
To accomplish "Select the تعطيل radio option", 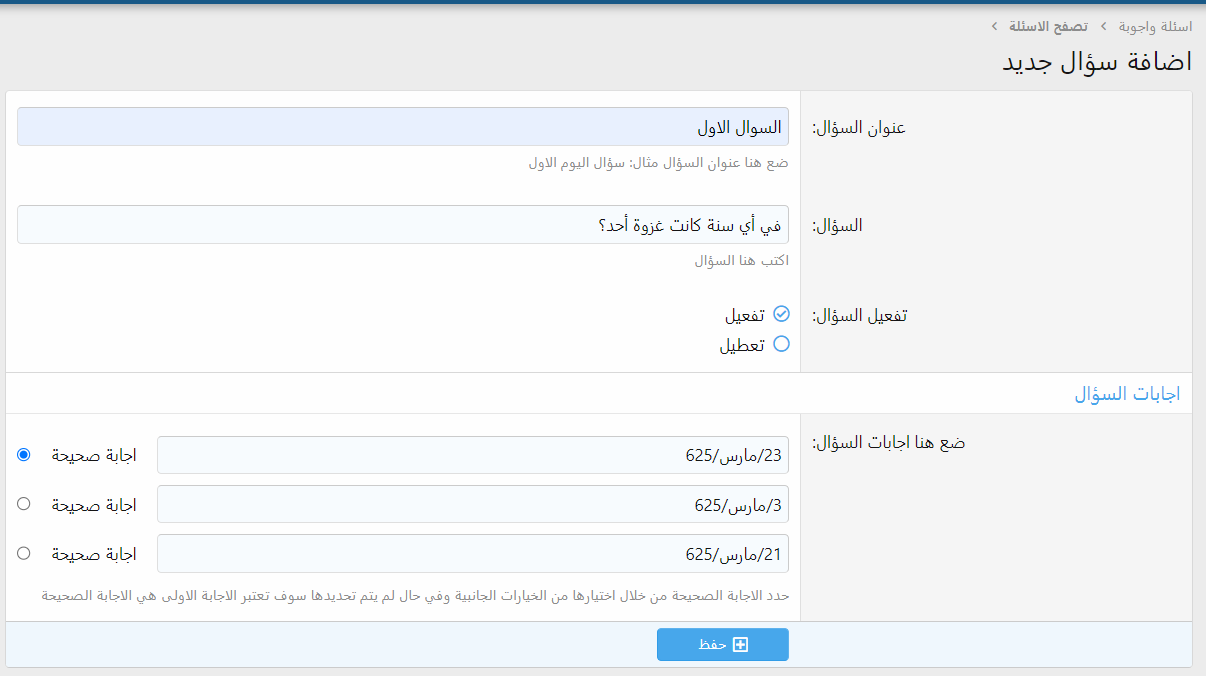I will tap(781, 344).
